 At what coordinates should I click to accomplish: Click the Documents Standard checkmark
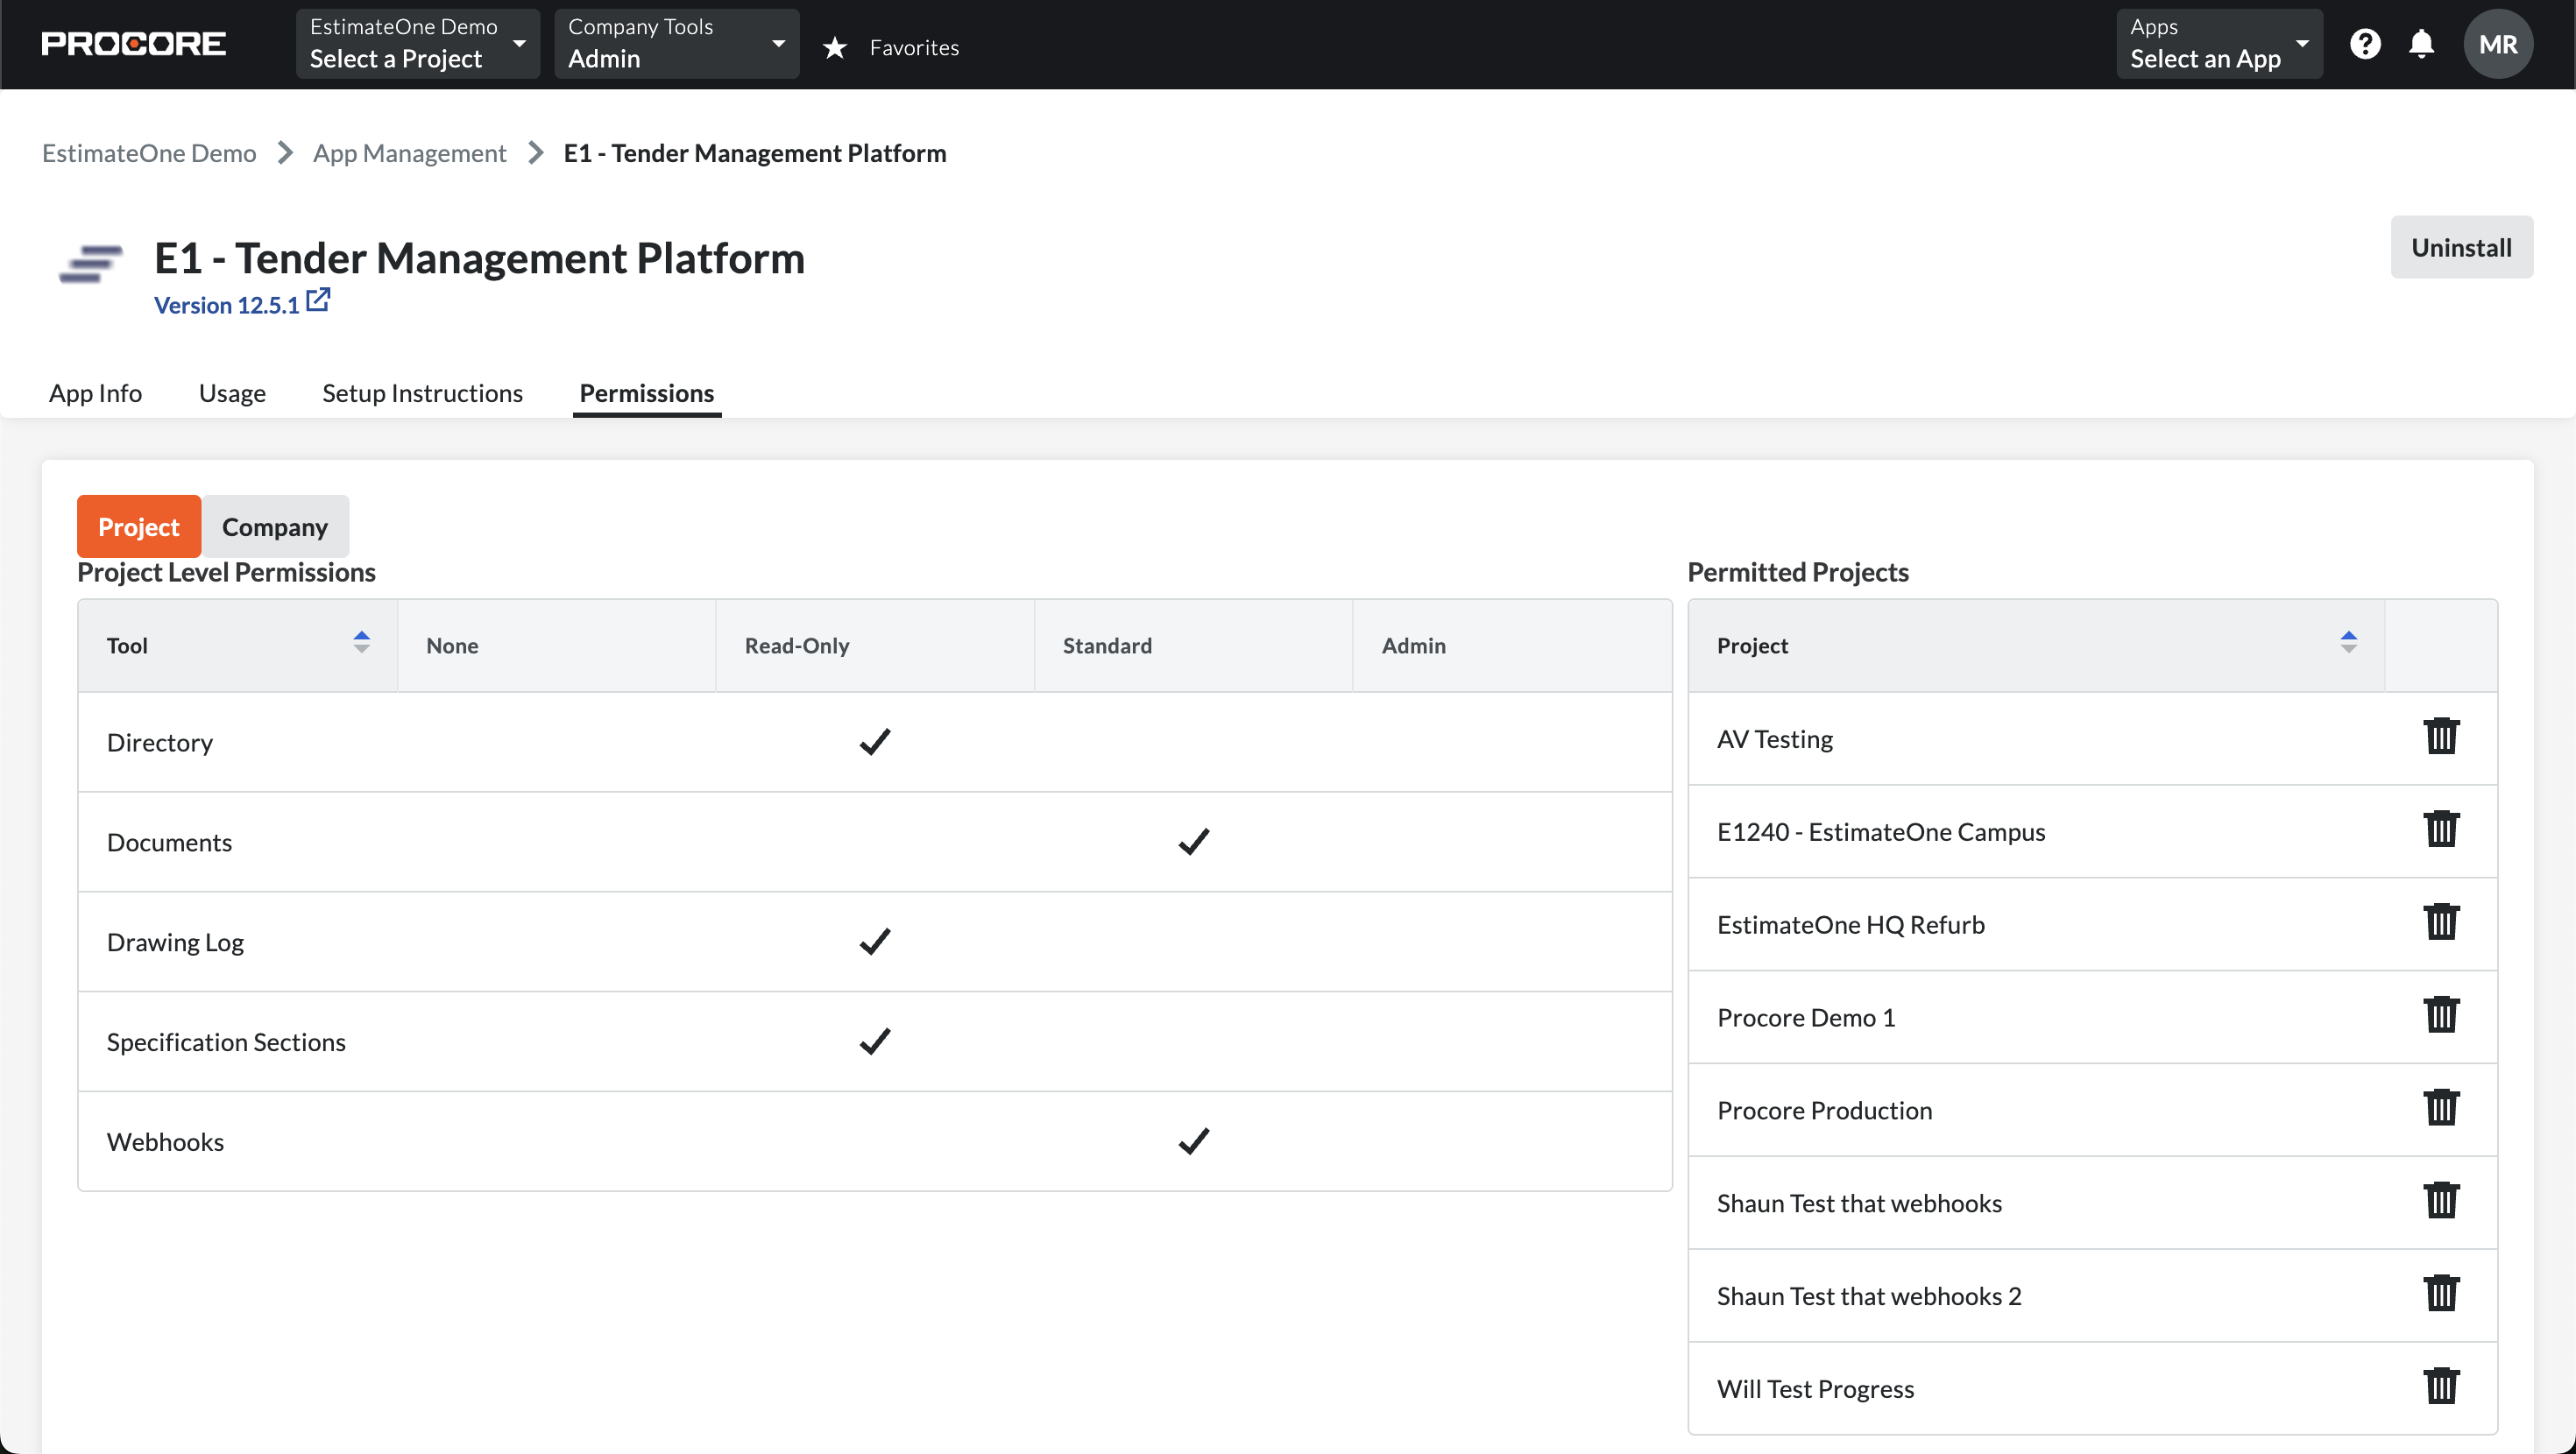(1194, 842)
